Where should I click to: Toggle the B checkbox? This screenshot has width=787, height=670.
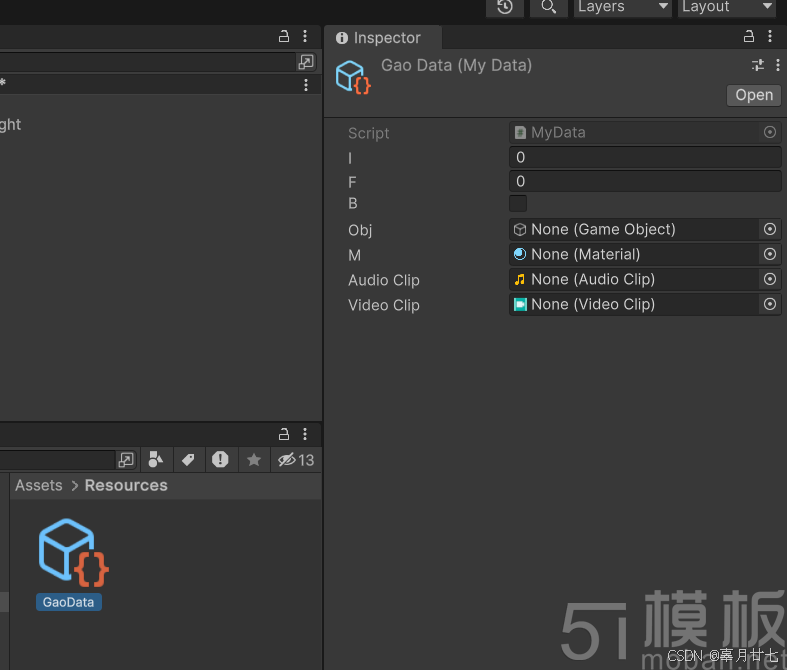pyautogui.click(x=518, y=204)
